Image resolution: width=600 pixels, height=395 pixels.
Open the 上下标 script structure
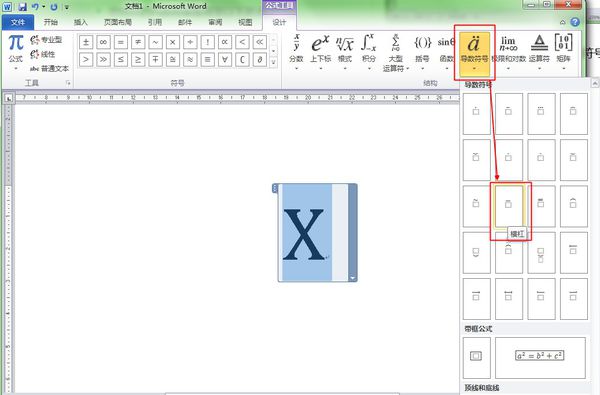coord(320,52)
